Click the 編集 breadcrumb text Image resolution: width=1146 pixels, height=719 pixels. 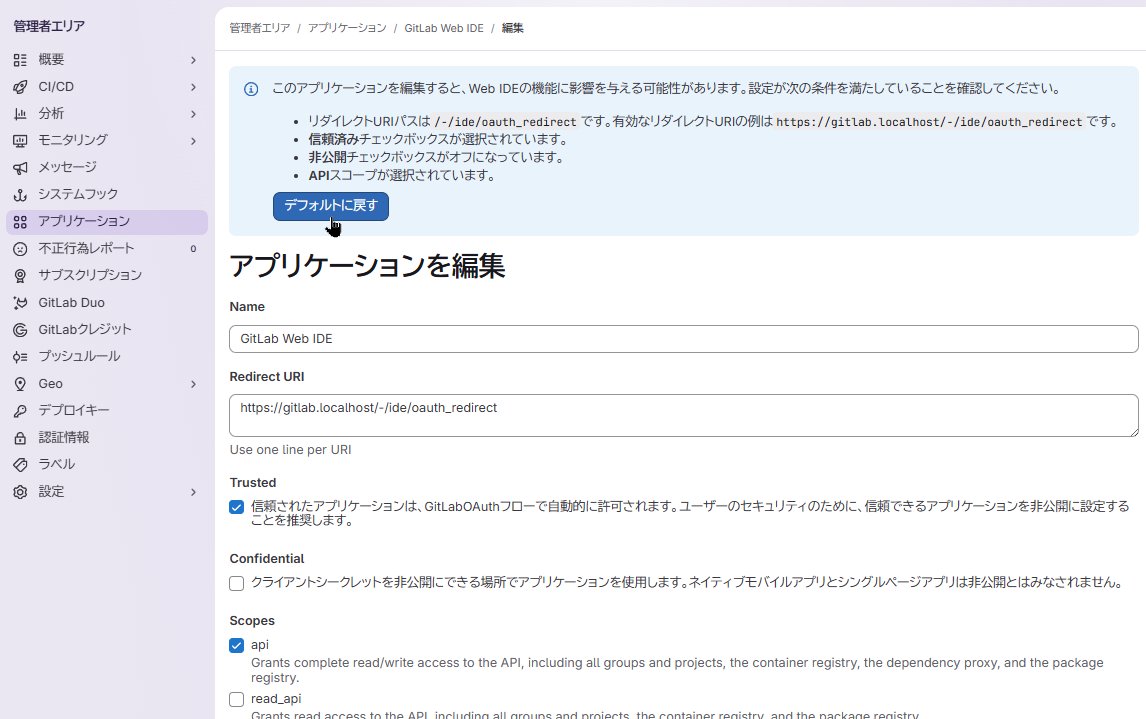512,28
